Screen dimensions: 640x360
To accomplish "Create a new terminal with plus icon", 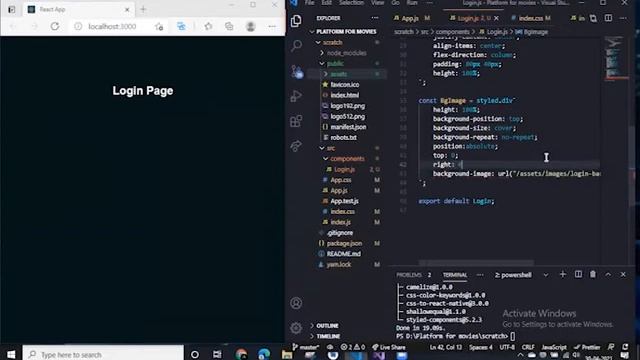I will tap(563, 274).
